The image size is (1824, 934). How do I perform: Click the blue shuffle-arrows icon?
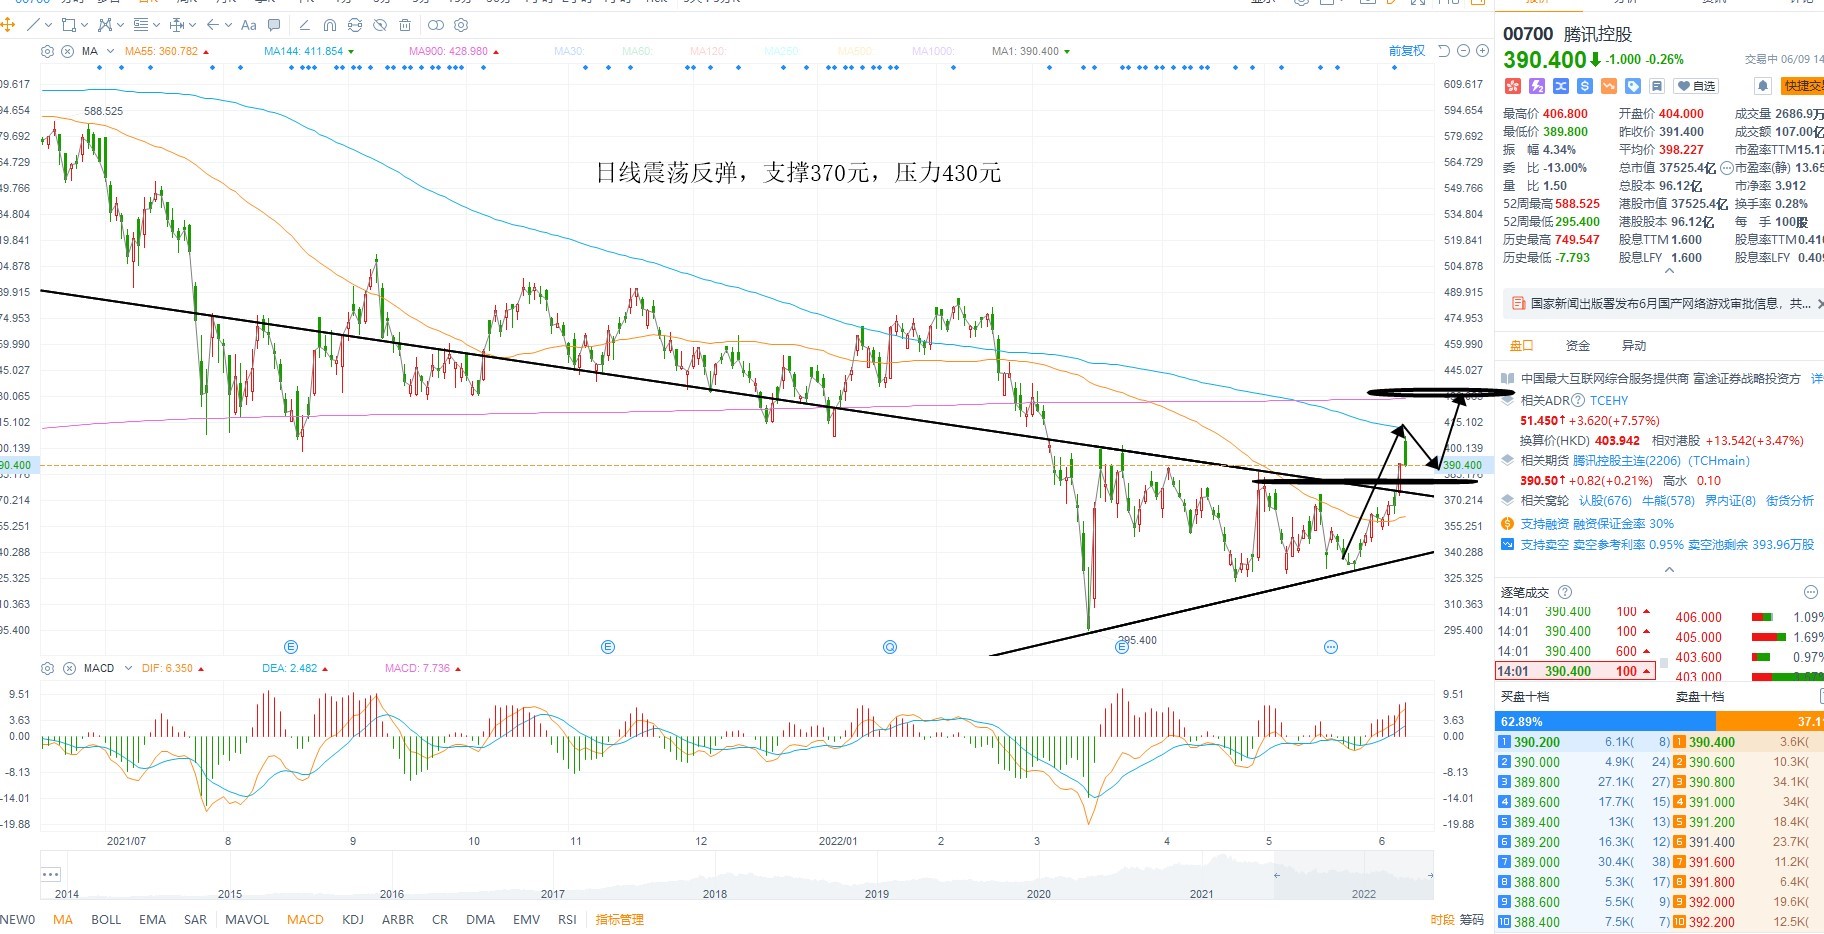coord(1561,86)
